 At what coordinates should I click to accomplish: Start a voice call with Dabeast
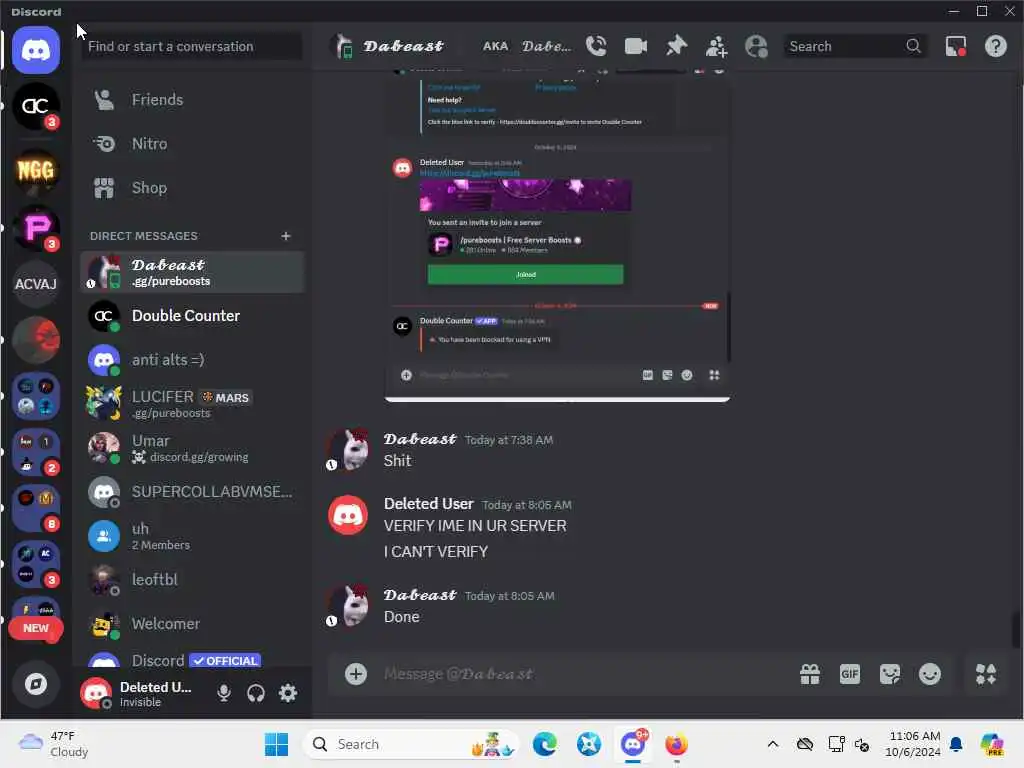pyautogui.click(x=596, y=46)
